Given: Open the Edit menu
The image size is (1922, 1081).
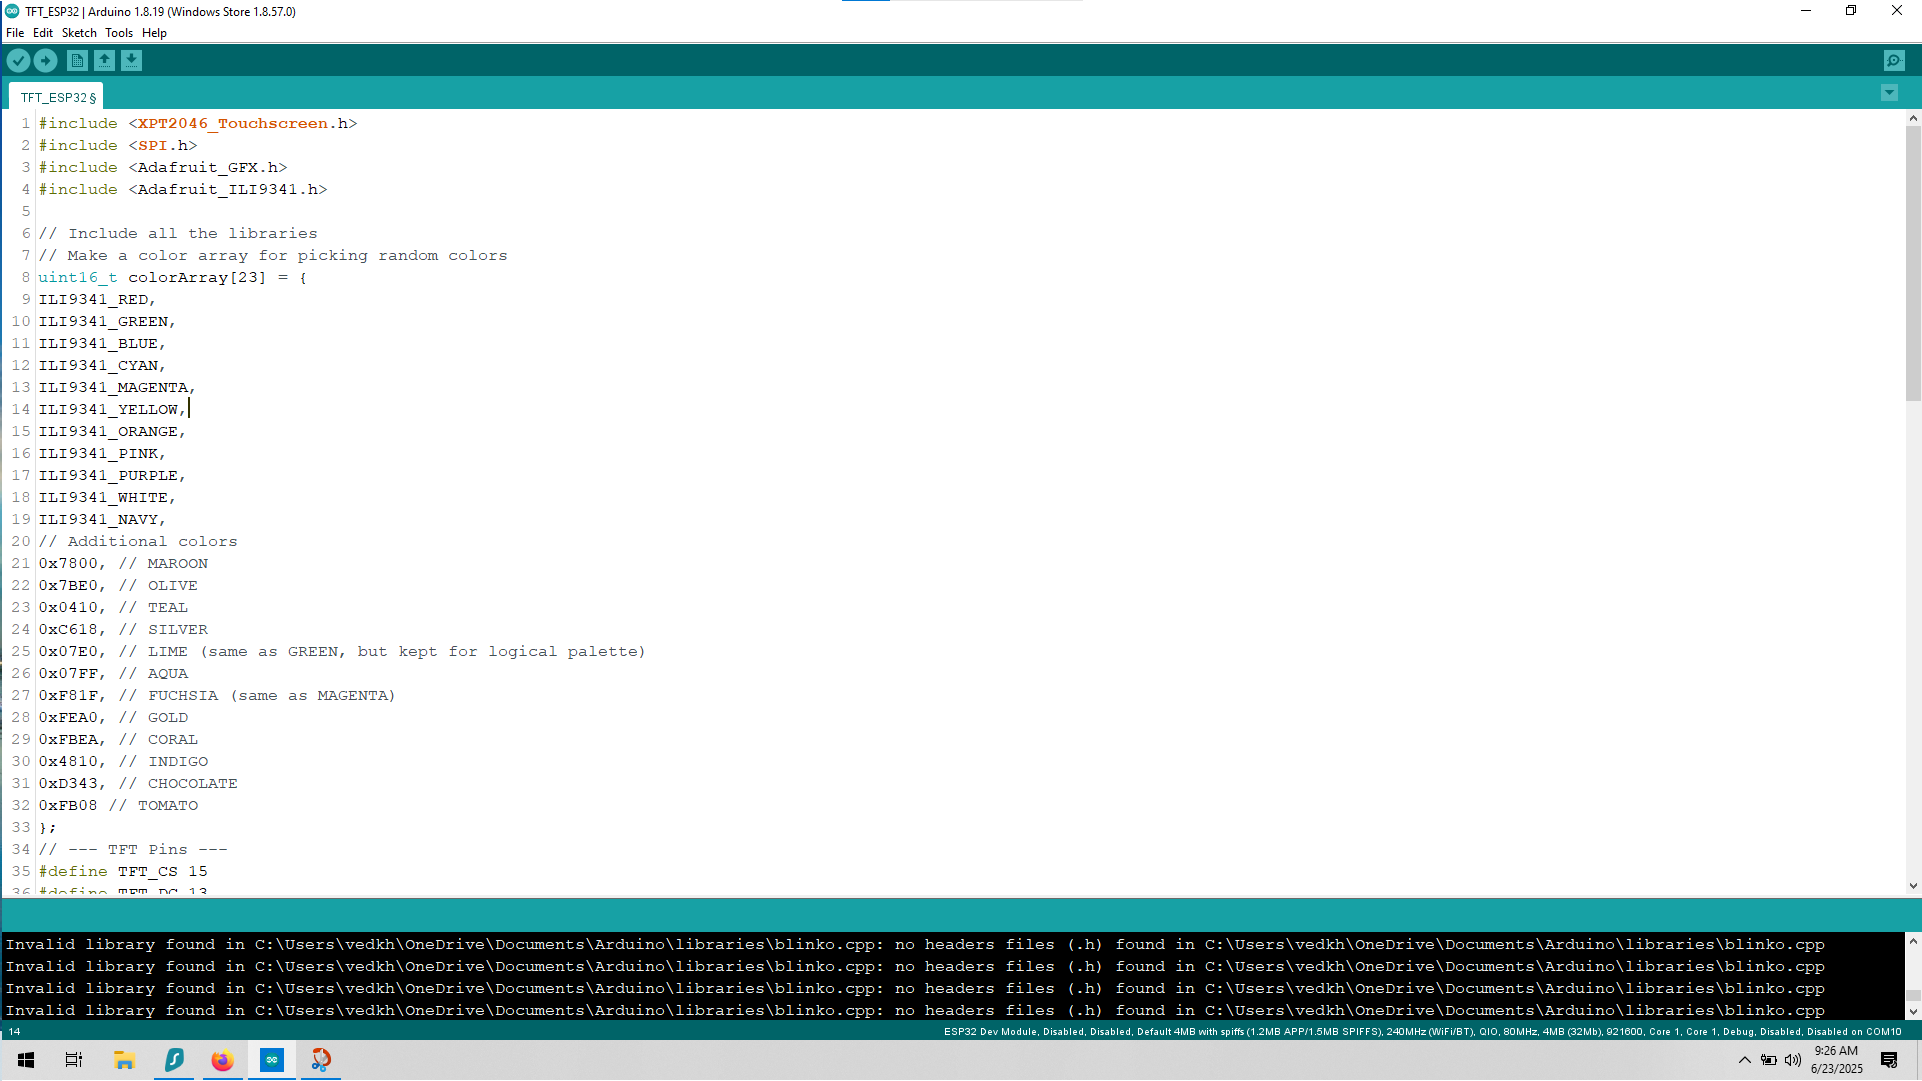Looking at the screenshot, I should coord(43,33).
